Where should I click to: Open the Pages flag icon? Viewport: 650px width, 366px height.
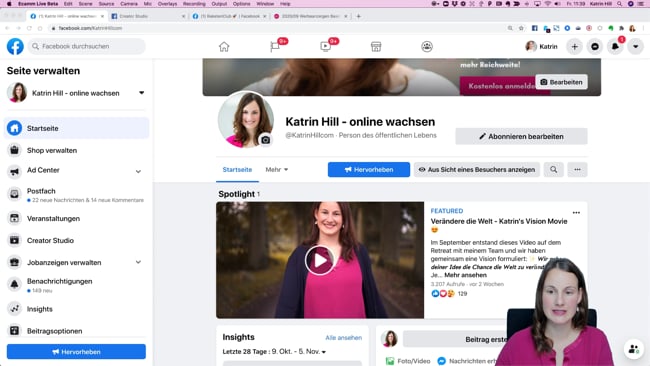click(275, 47)
